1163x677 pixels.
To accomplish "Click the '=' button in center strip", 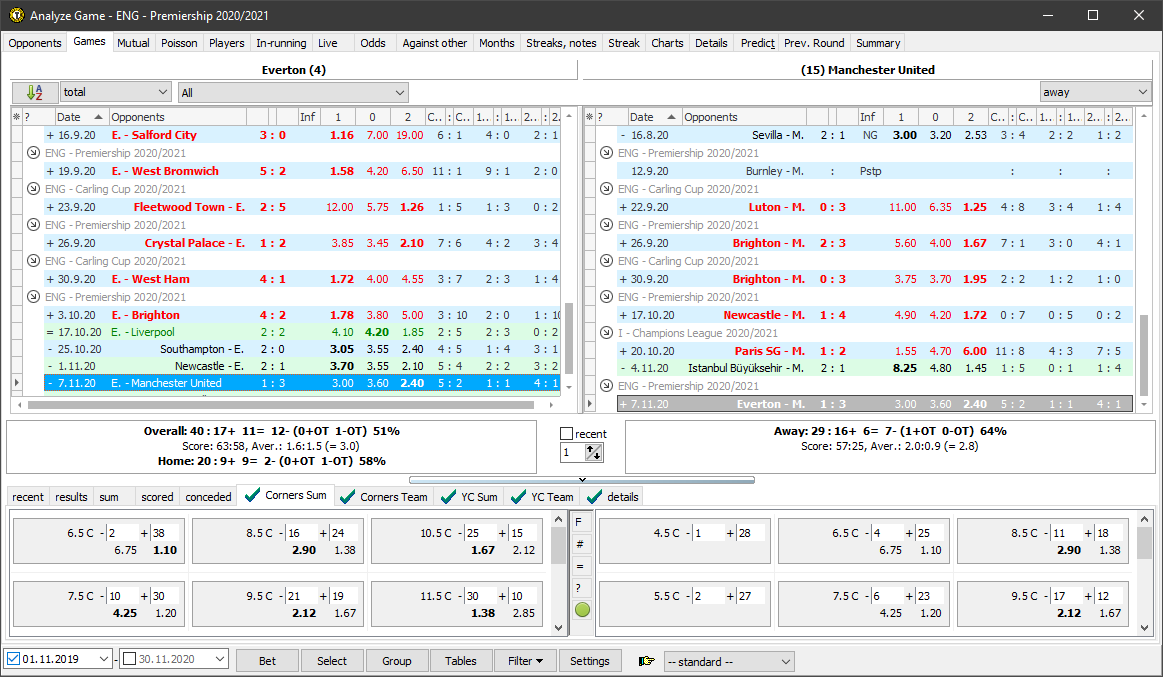I will point(581,565).
